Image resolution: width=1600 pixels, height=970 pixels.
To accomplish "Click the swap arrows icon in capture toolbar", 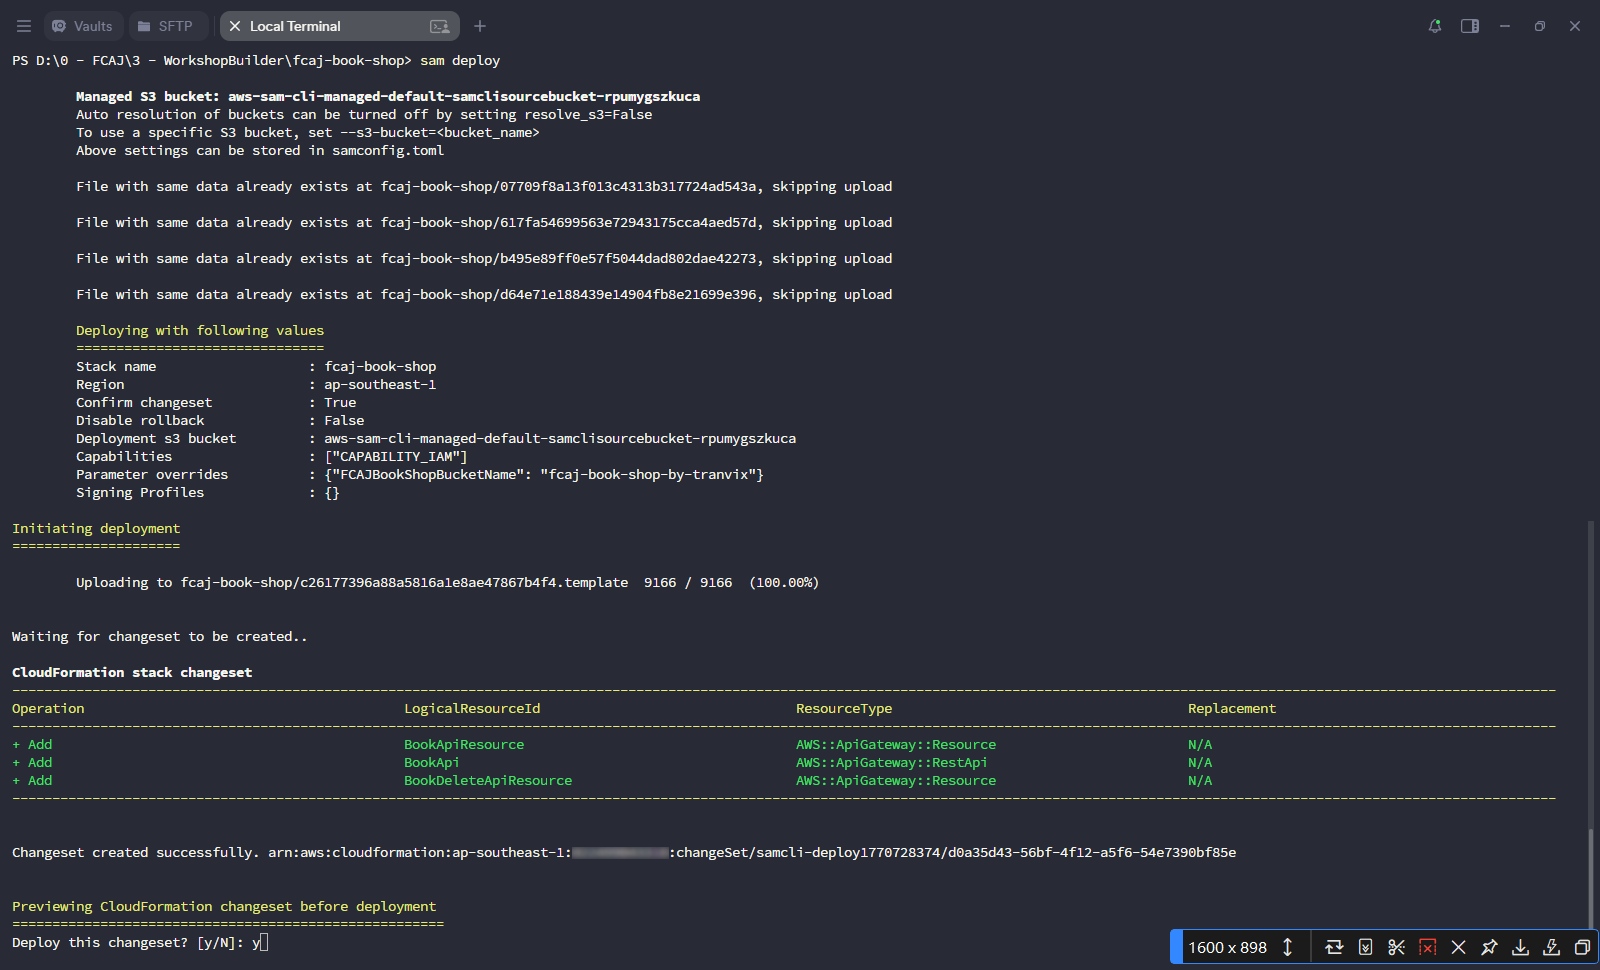I will click(x=1334, y=947).
